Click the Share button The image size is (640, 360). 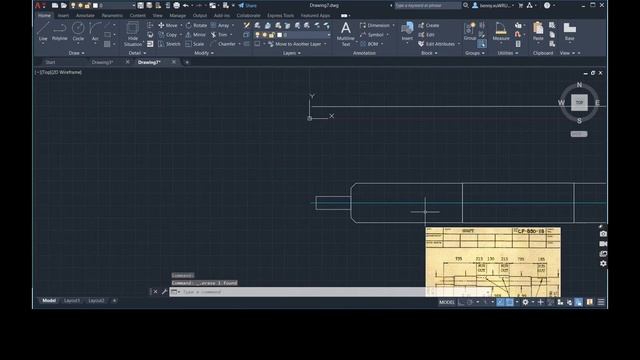coord(247,5)
